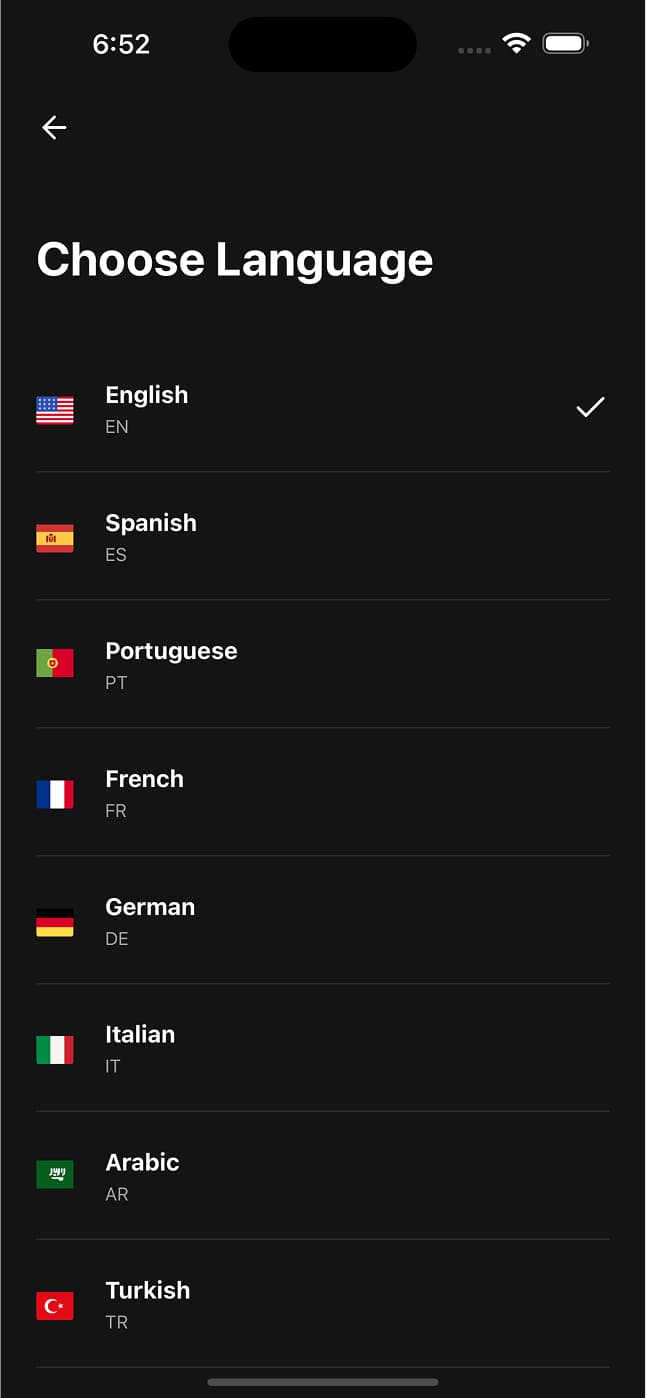646x1398 pixels.
Task: Click the checkmark next to English
Action: pos(589,407)
